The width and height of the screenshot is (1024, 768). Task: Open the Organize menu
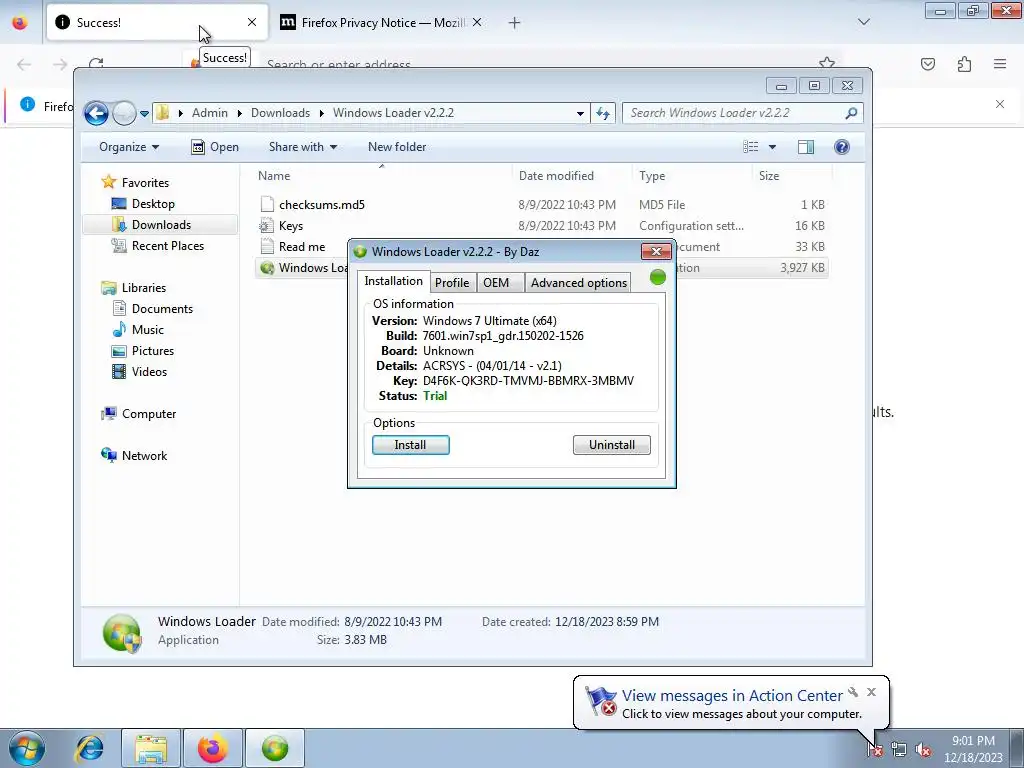click(x=129, y=147)
